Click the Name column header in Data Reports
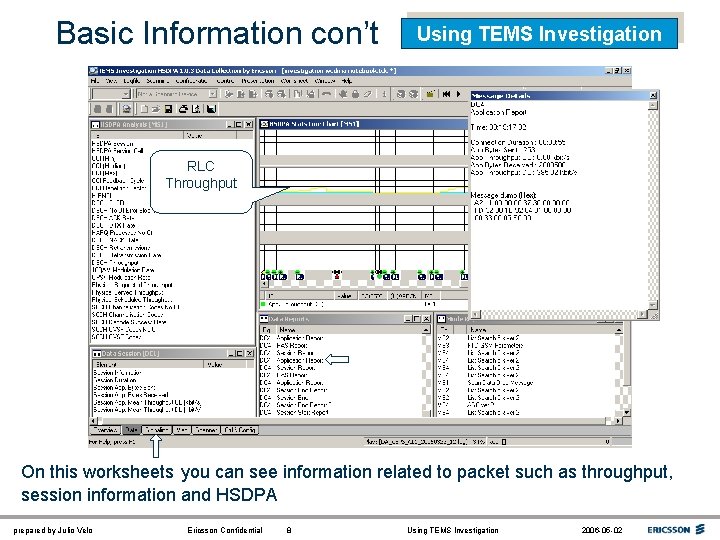Screen dimensions: 720x540 tap(348, 330)
